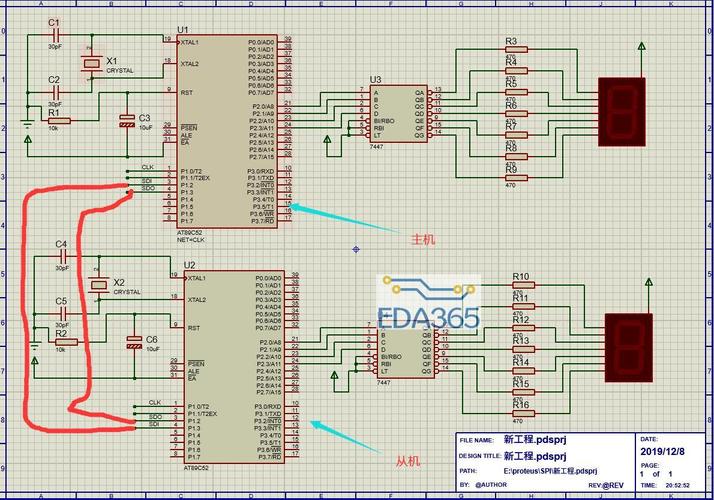Select resistor R5
This screenshot has height=500, width=714.
coord(516,92)
